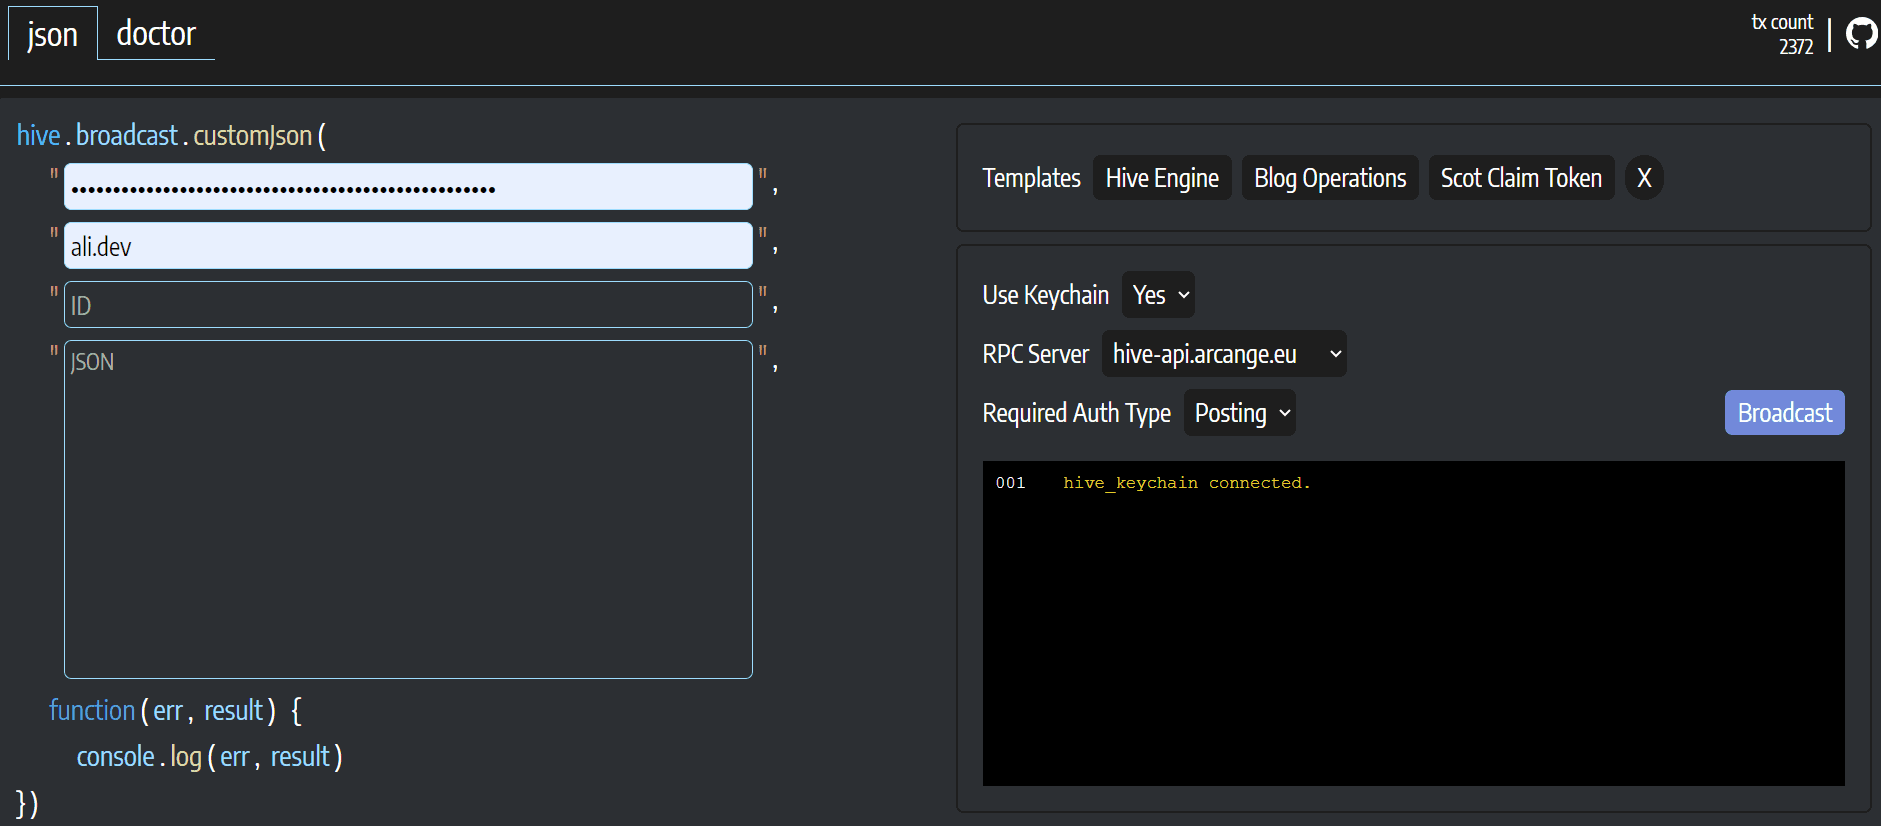Click the console.log(err, result) code line
The width and height of the screenshot is (1881, 826).
[210, 757]
